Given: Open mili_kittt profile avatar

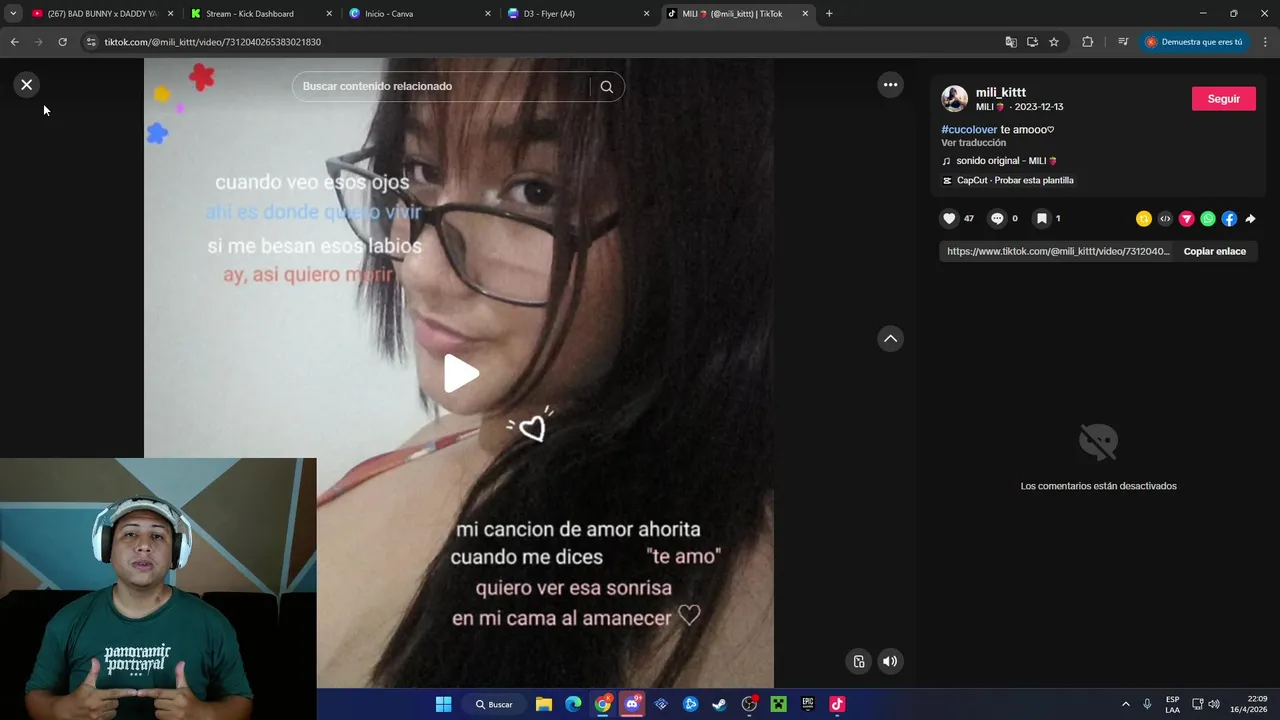Looking at the screenshot, I should coord(954,99).
